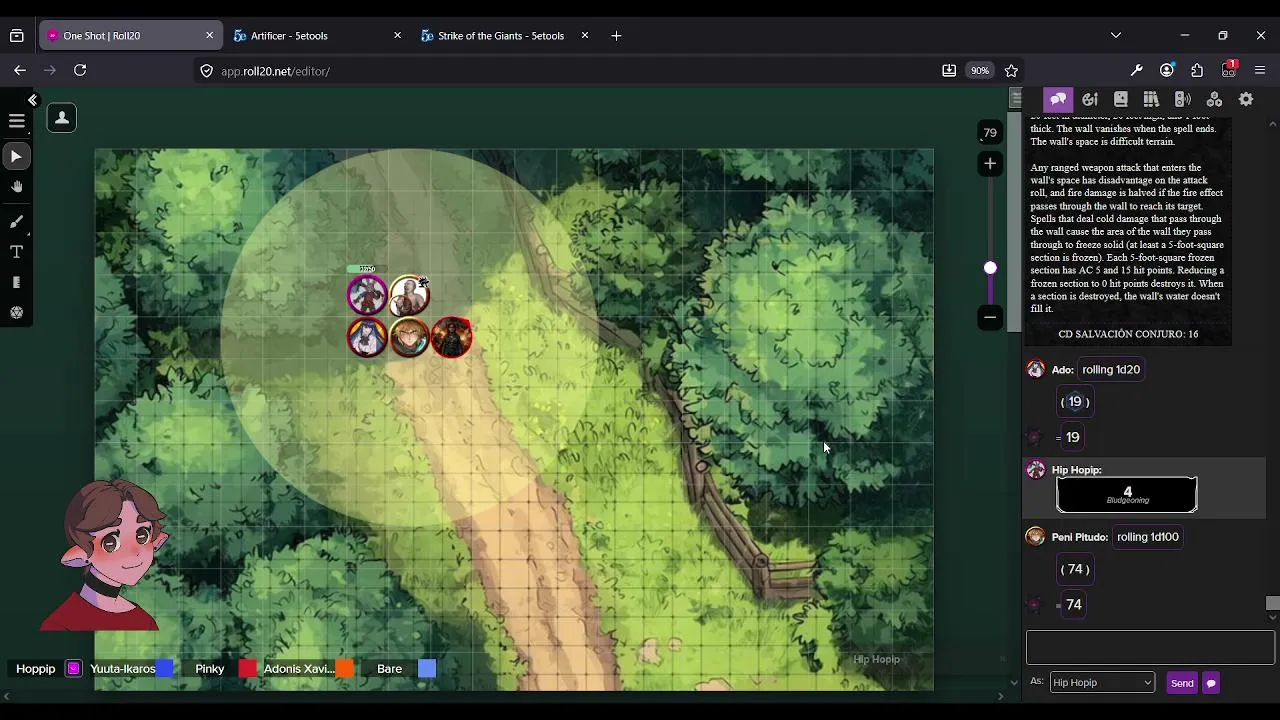Open the Chat tab in sidebar
The height and width of the screenshot is (720, 1280).
click(1058, 99)
